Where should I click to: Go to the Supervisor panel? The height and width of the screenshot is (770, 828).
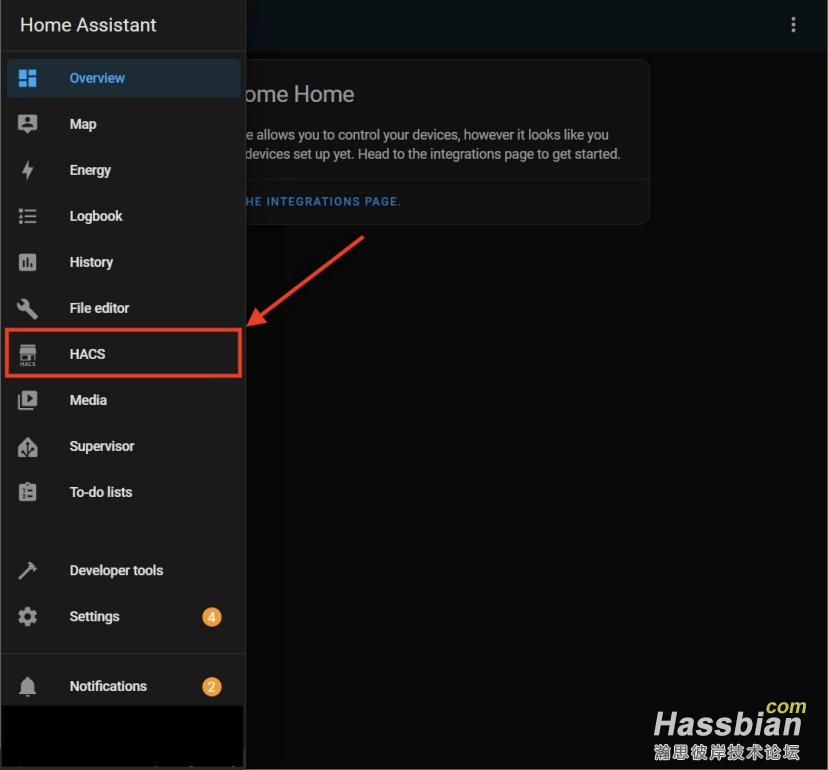coord(124,446)
